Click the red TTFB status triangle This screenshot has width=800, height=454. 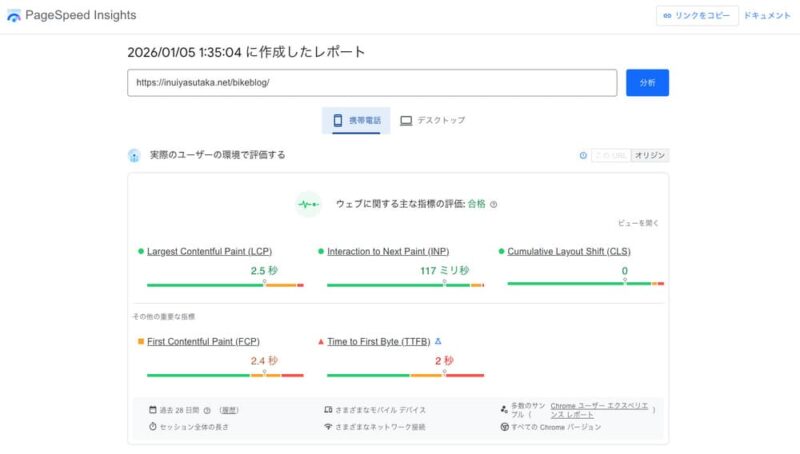[x=321, y=341]
